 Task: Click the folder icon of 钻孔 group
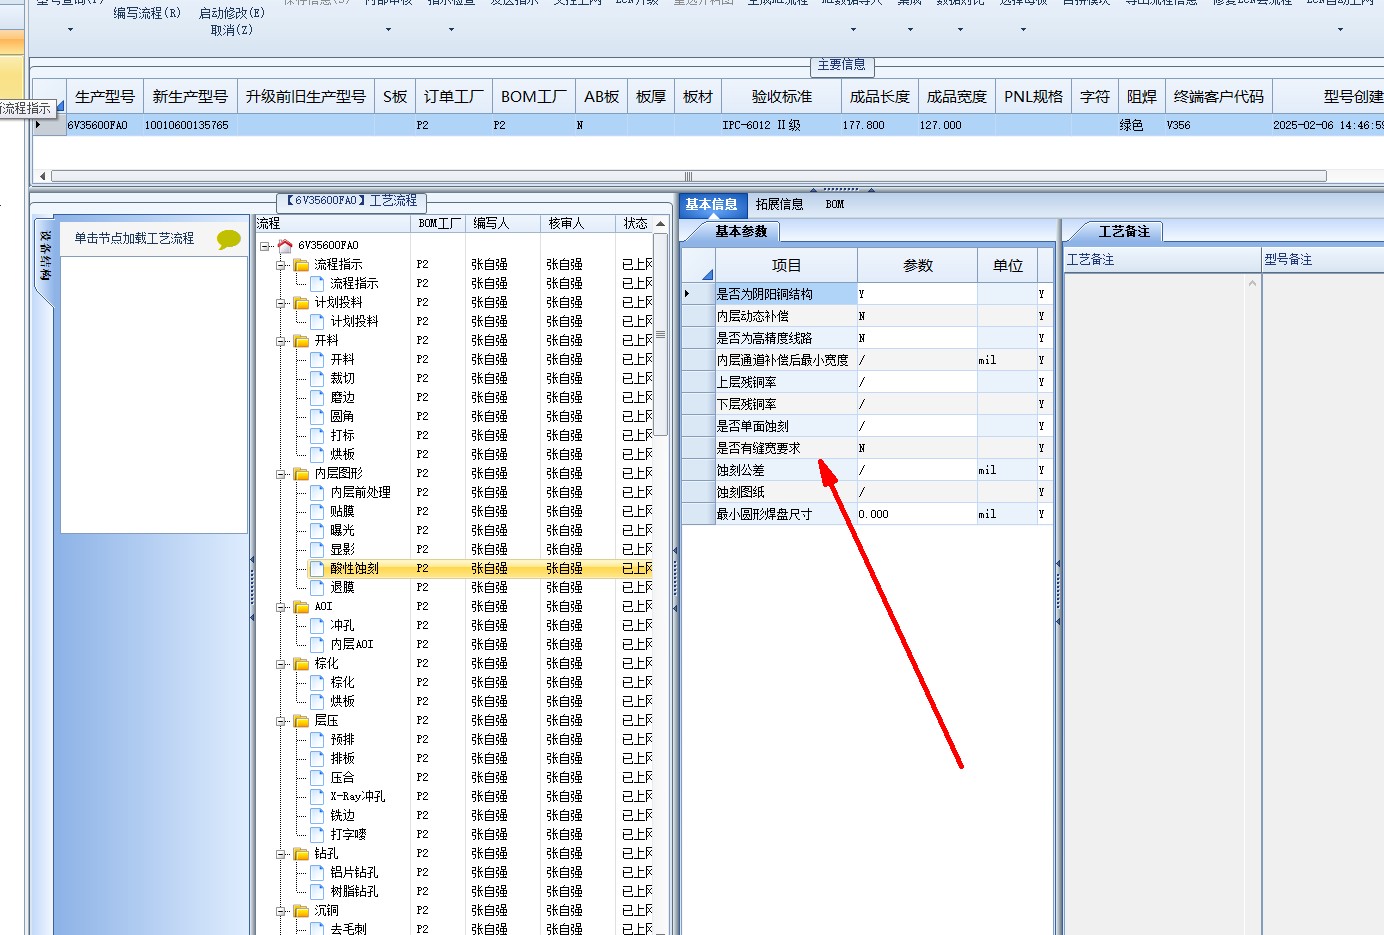click(x=301, y=854)
